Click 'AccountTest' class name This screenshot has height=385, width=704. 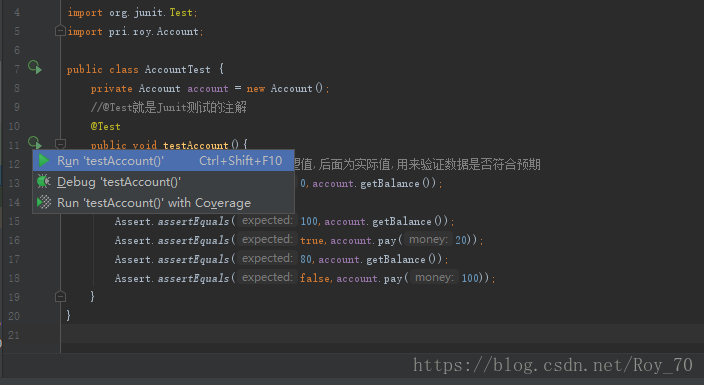(x=177, y=70)
